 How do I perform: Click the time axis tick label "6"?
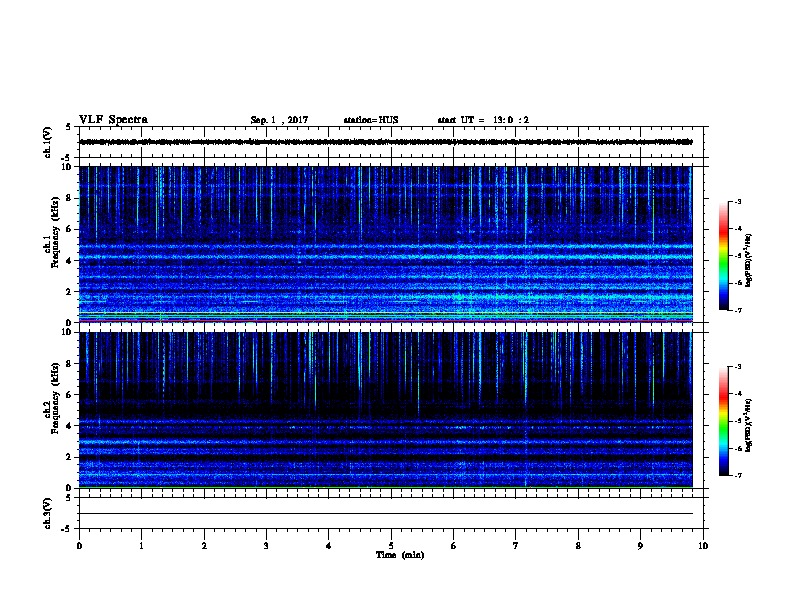click(x=454, y=546)
